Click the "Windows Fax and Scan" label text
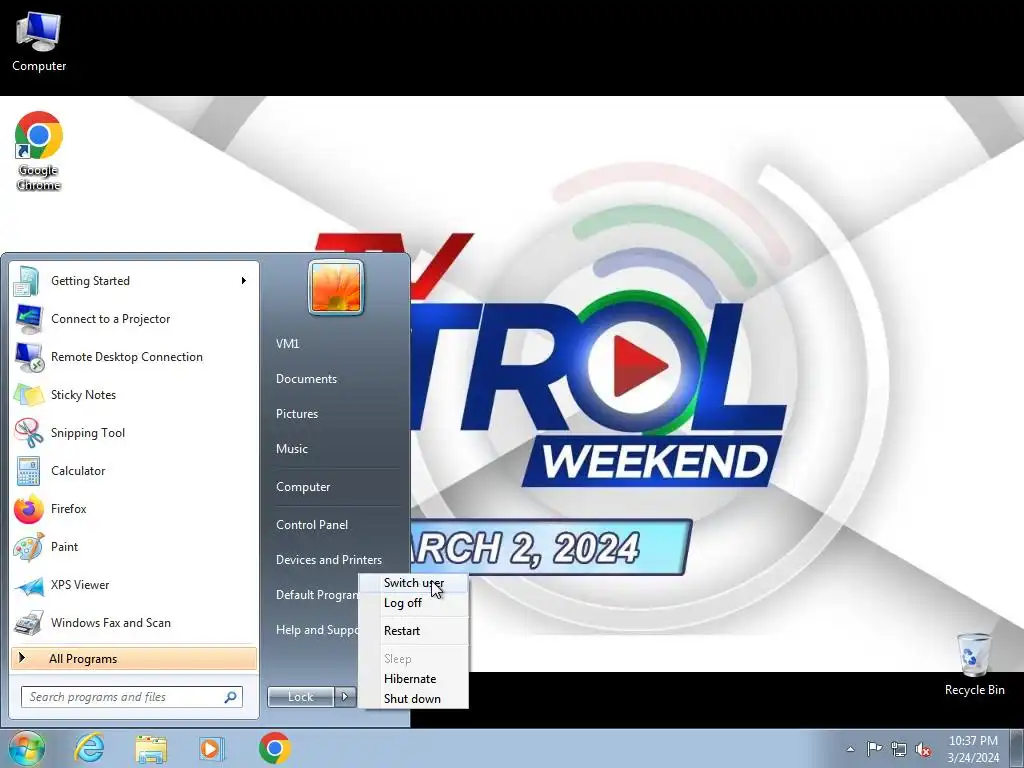 point(111,623)
